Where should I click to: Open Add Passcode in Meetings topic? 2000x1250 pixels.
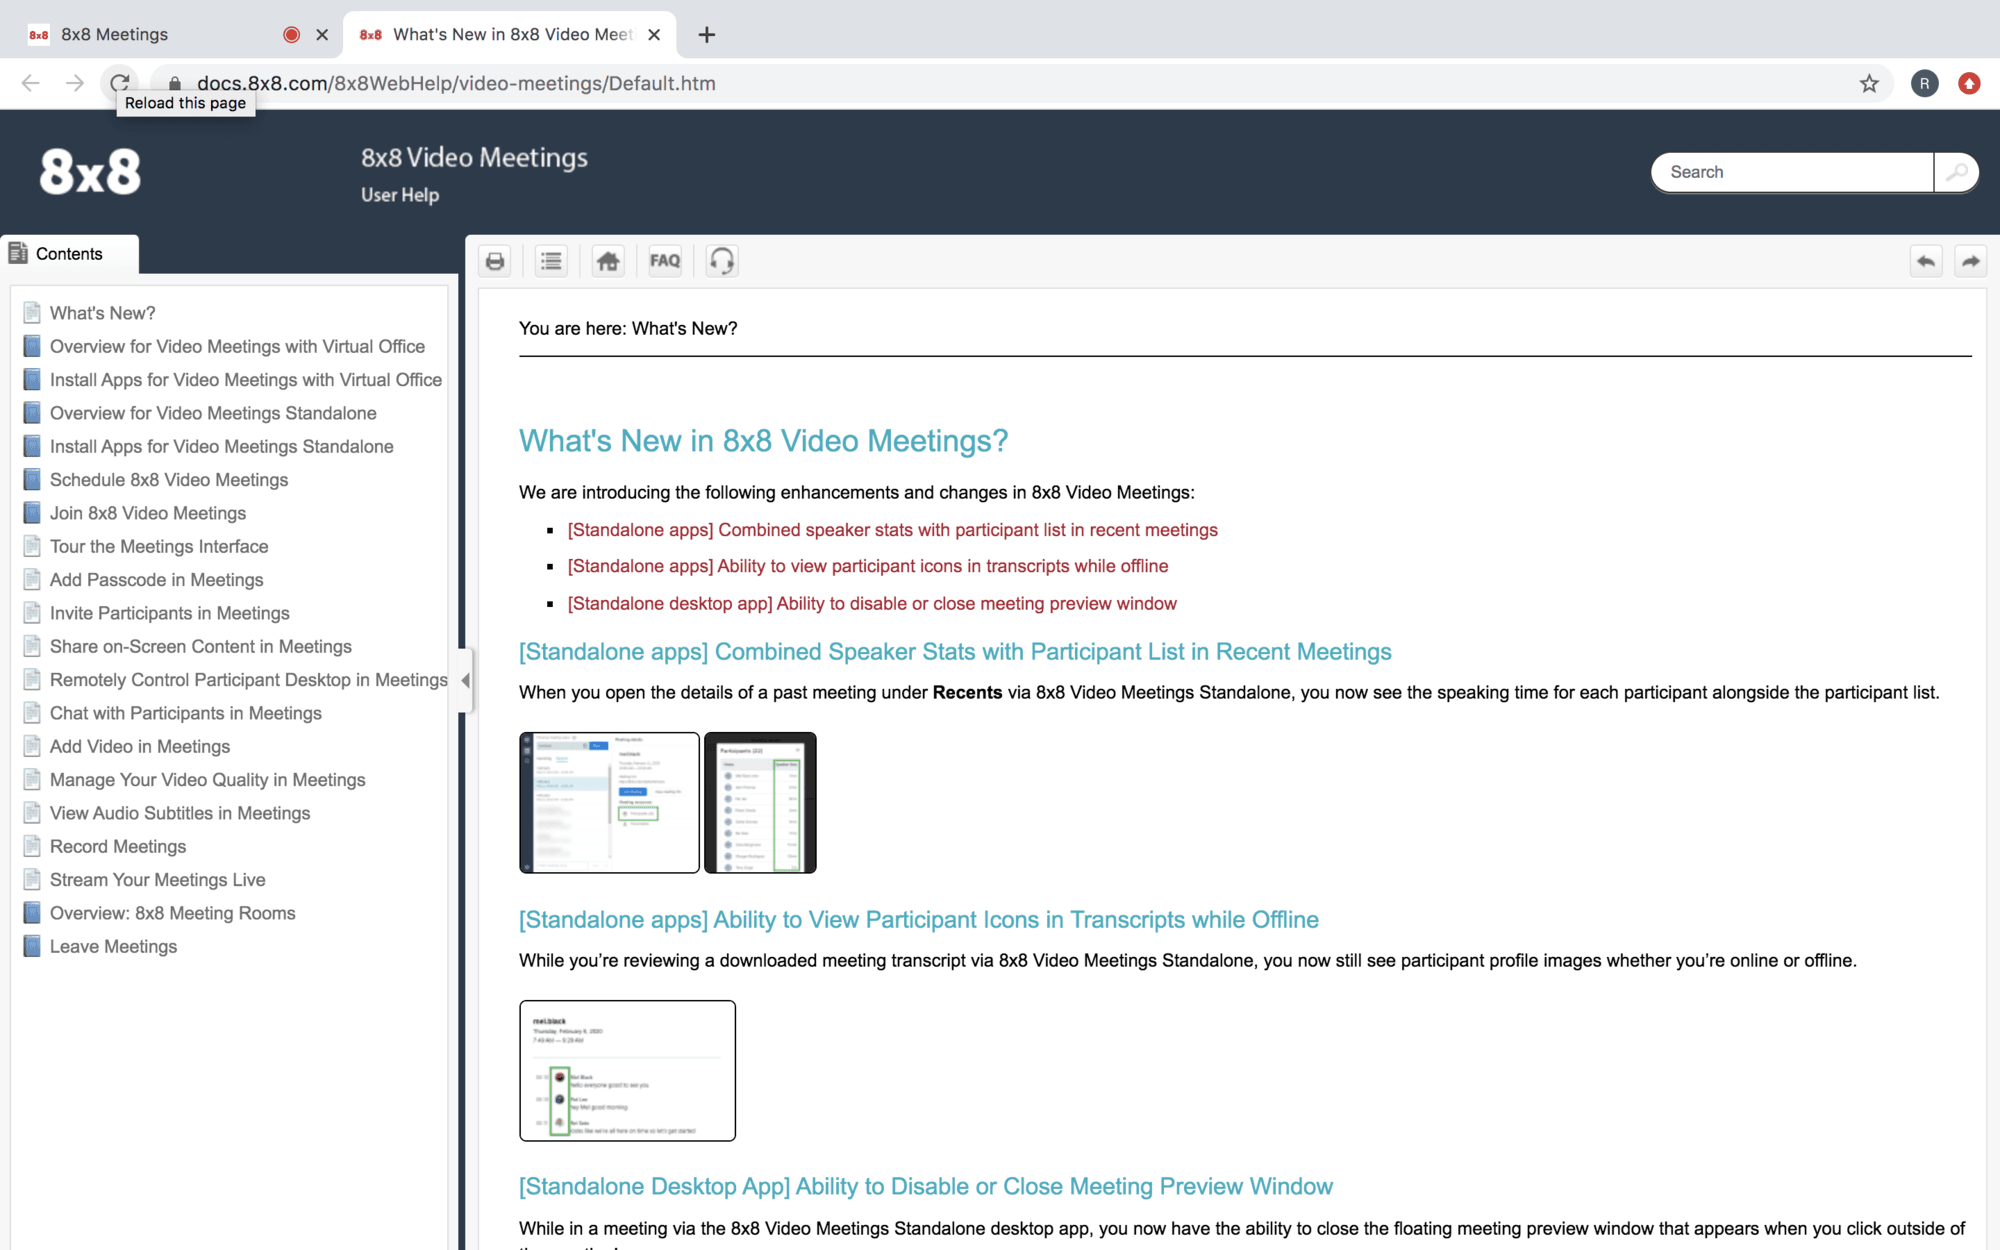156,580
